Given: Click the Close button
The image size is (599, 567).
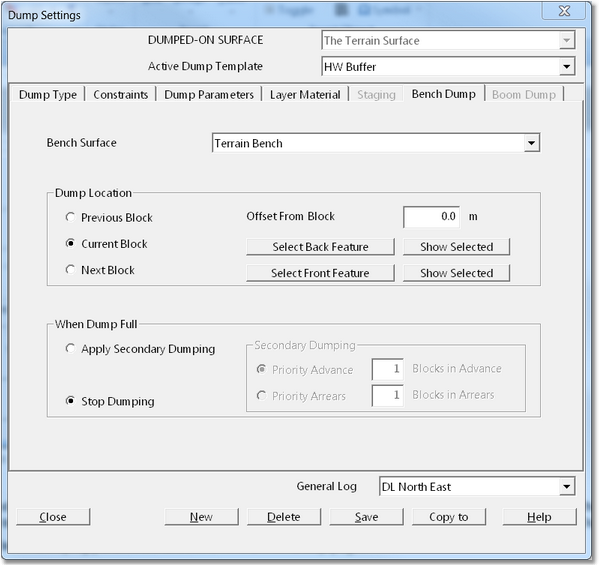Looking at the screenshot, I should [x=53, y=517].
